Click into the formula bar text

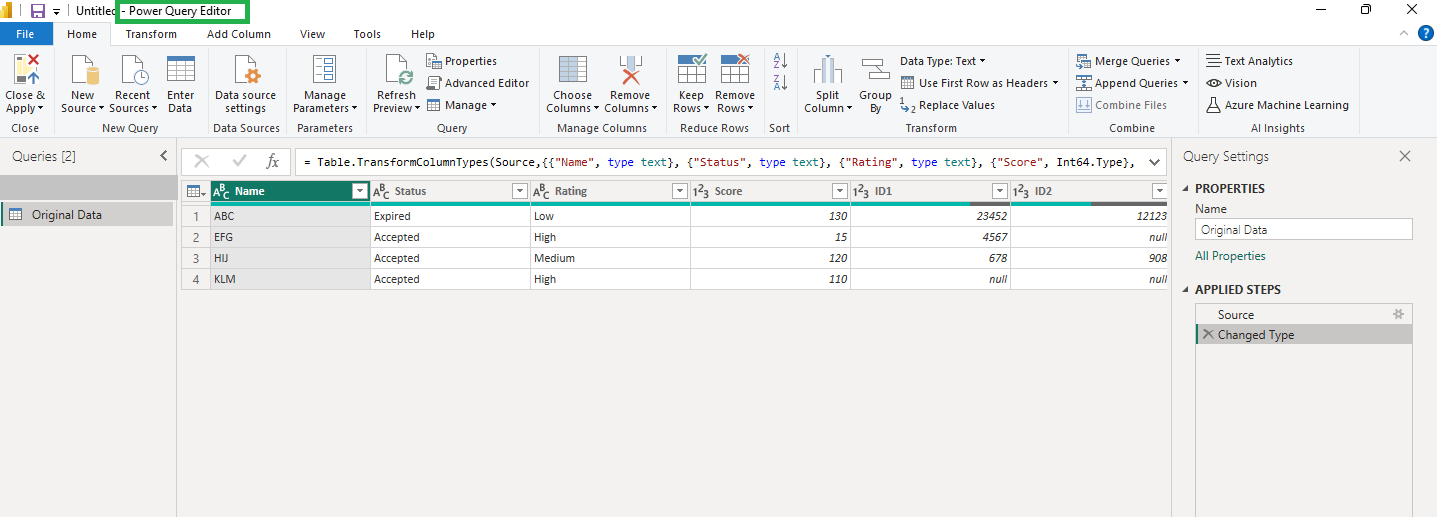tap(718, 161)
